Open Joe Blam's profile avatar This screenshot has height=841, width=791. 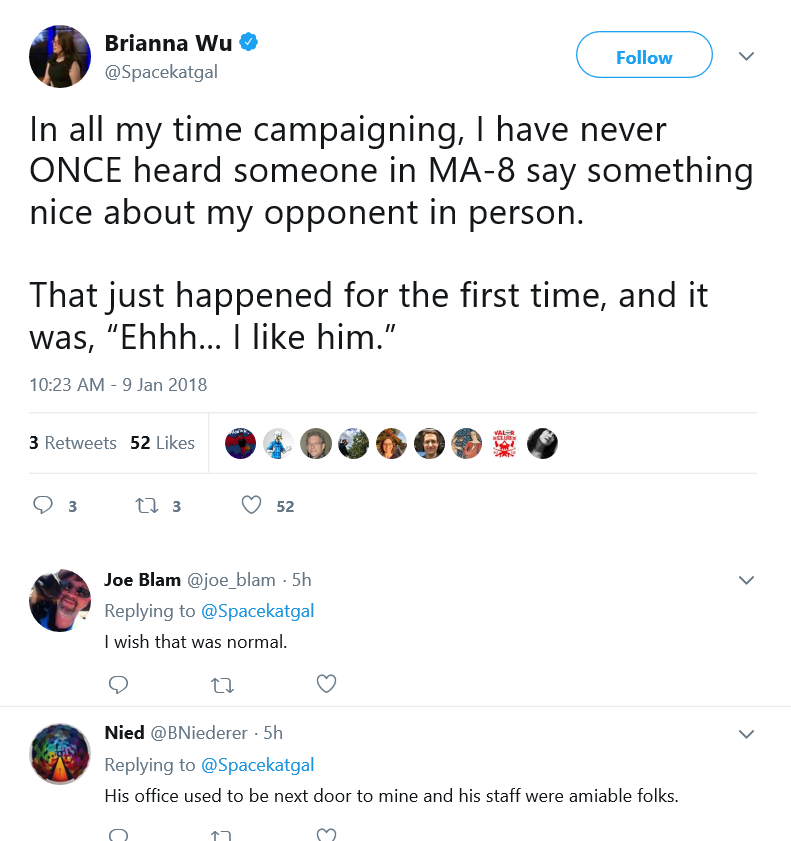(x=60, y=600)
